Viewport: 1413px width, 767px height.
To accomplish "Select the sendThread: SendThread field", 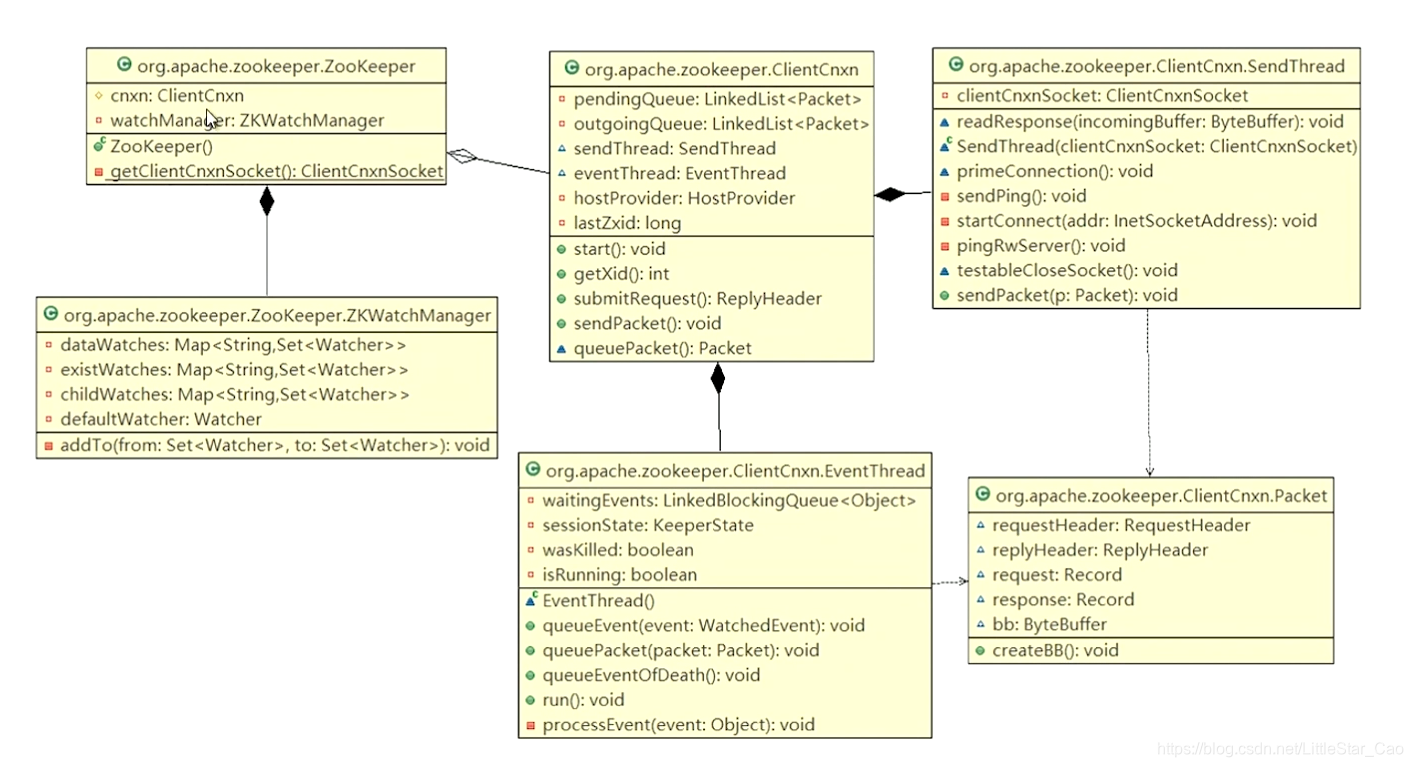I will pos(674,149).
